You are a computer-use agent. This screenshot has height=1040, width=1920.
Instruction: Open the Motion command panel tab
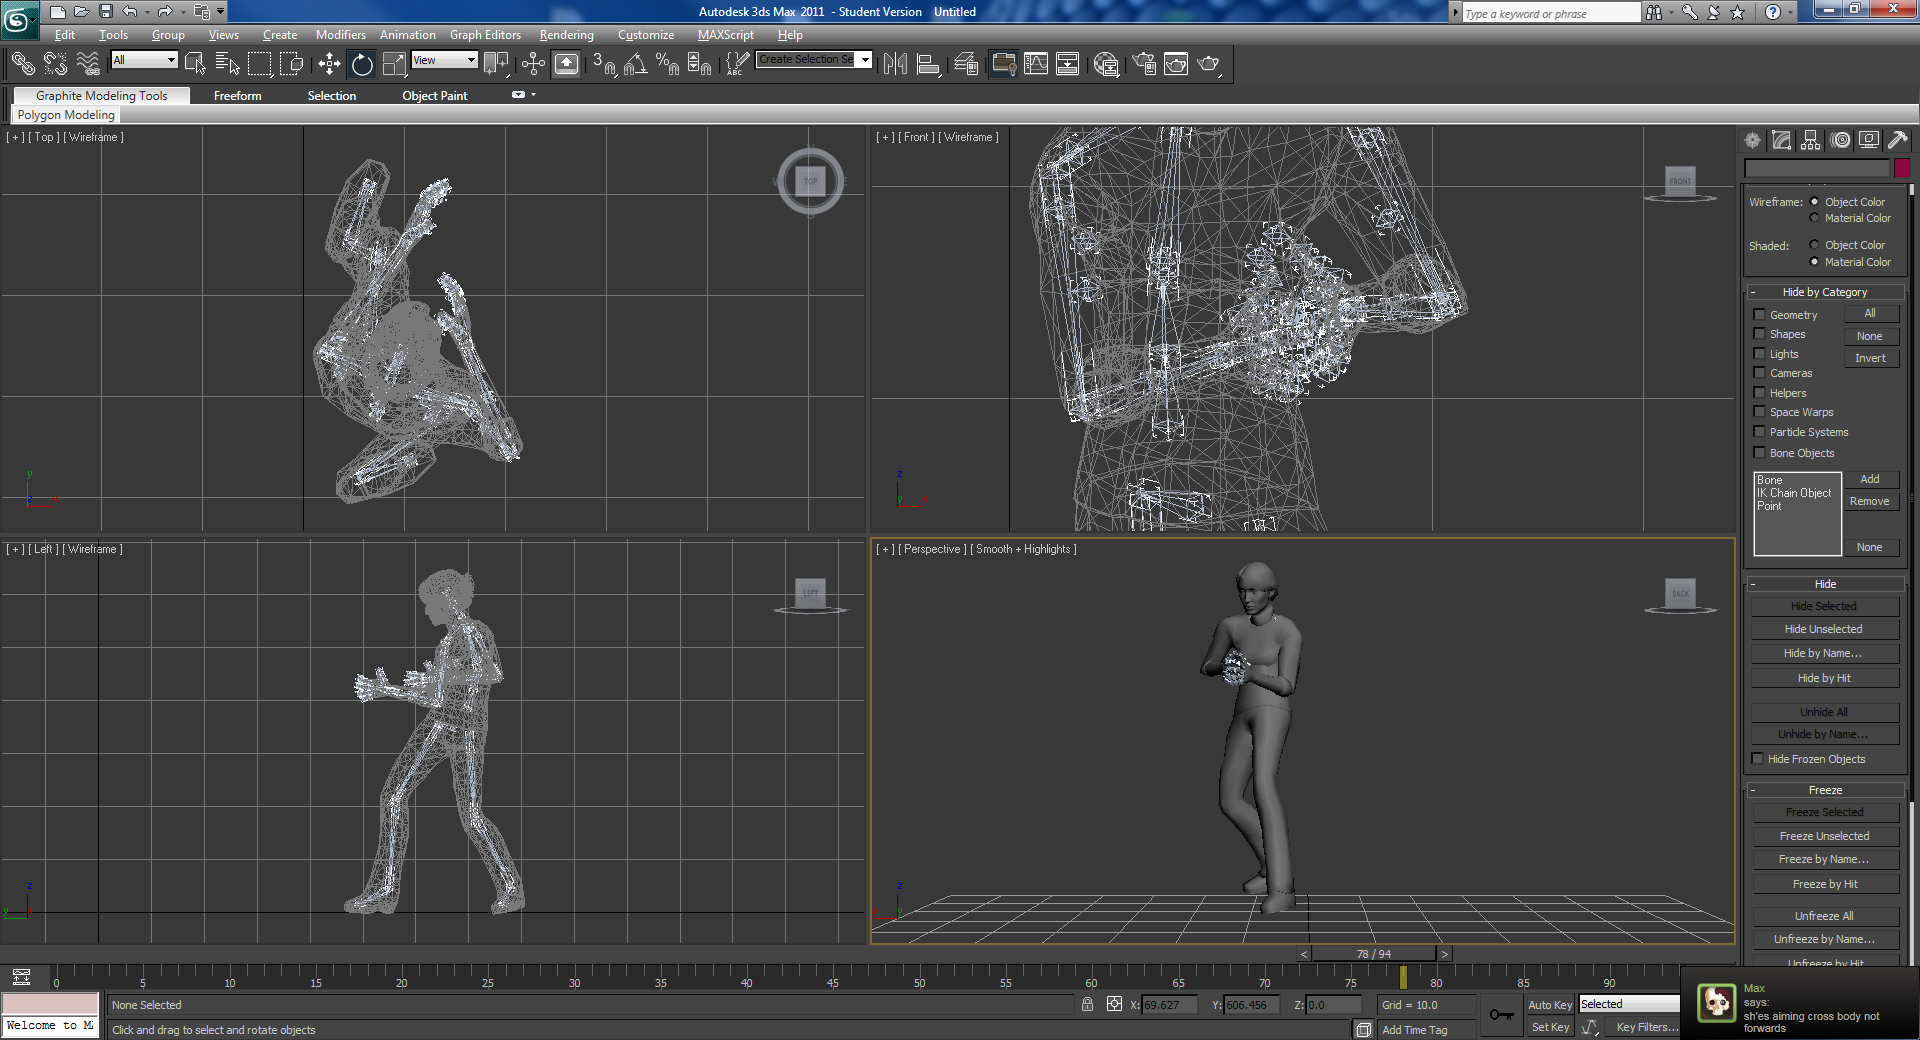pyautogui.click(x=1840, y=141)
